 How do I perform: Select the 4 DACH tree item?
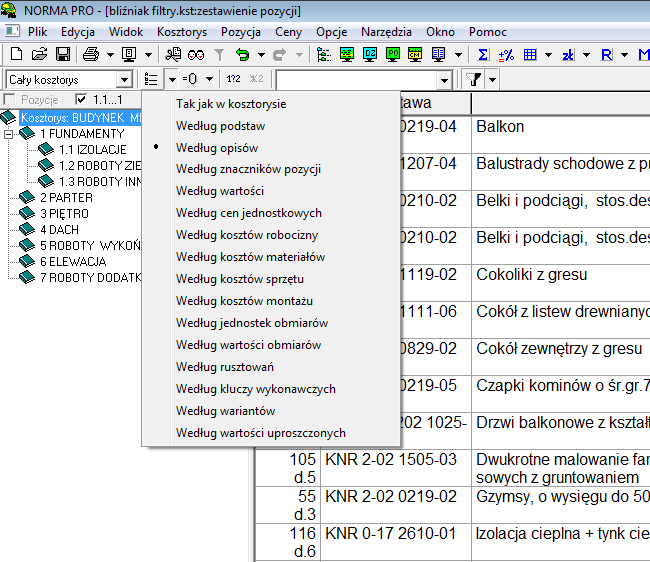point(59,229)
